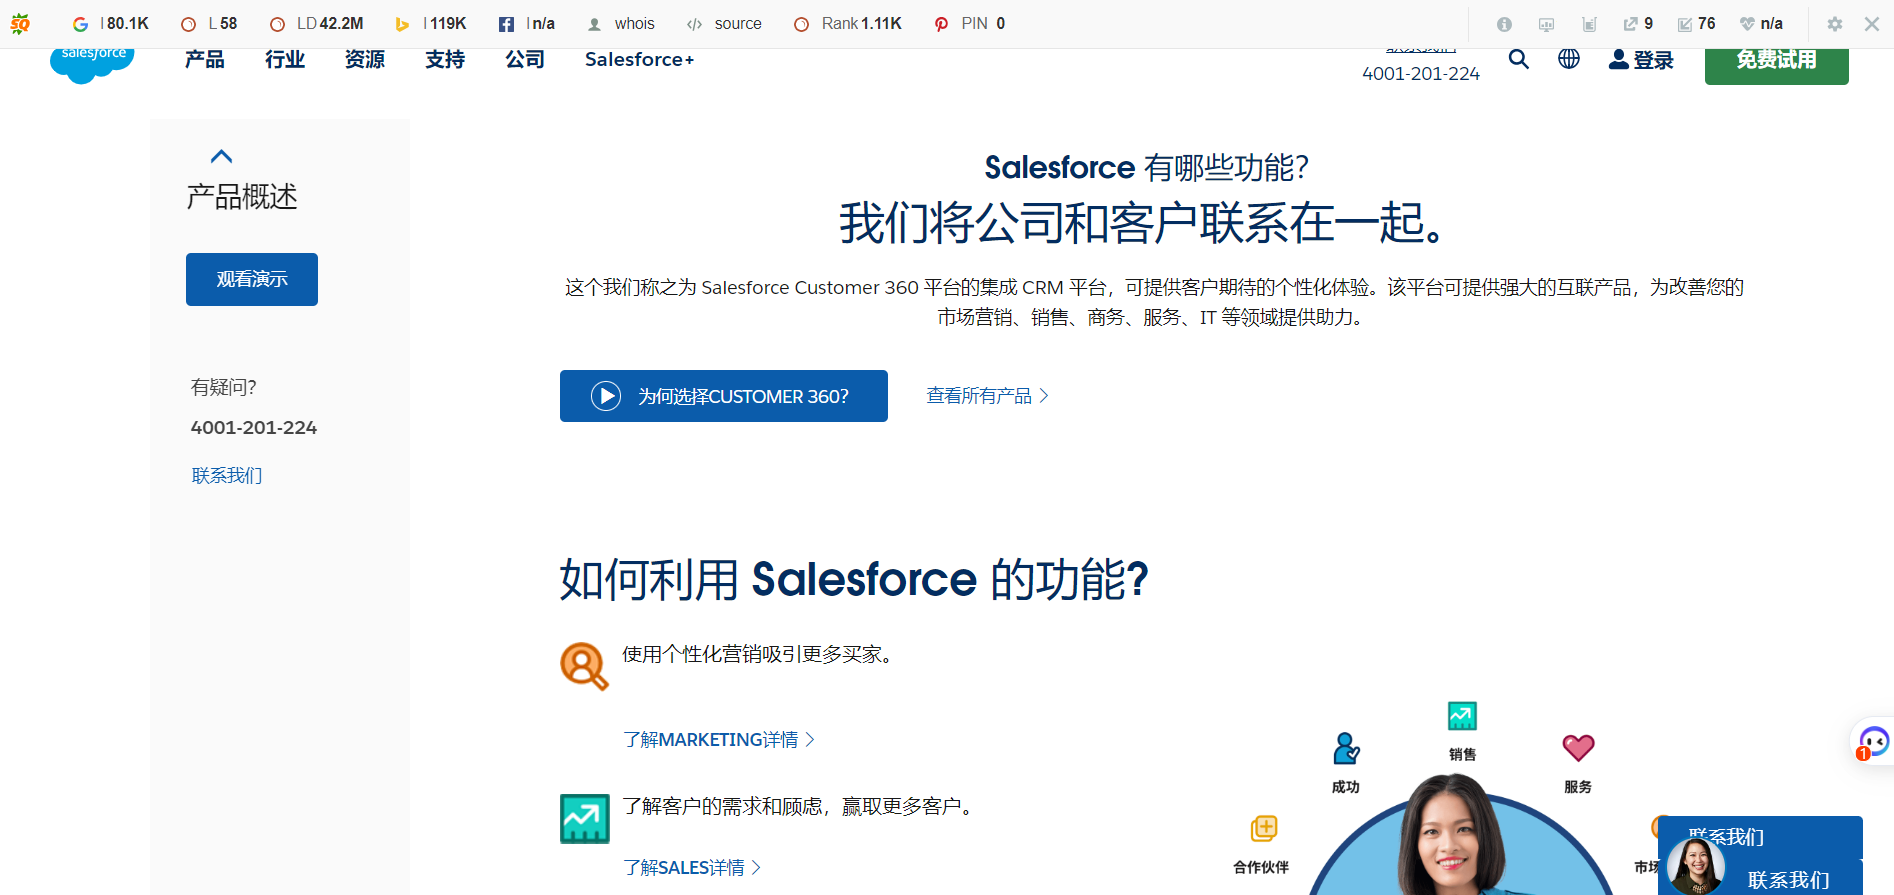Open the SEOquake keyword density icon
1894x895 pixels.
point(1589,24)
